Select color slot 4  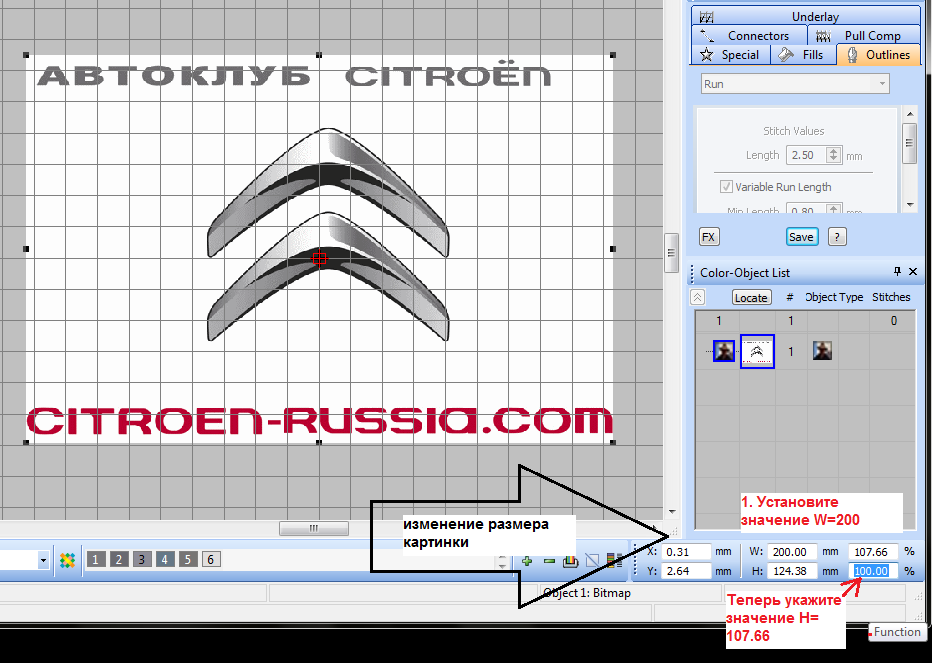click(x=165, y=560)
